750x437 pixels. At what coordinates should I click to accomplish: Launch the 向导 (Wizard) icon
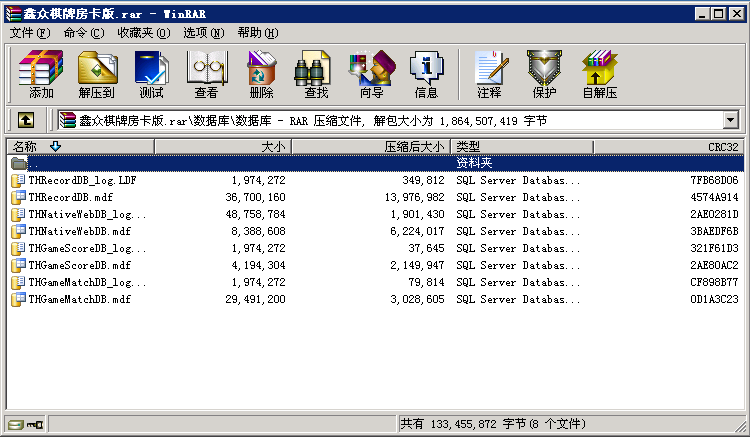pyautogui.click(x=371, y=75)
